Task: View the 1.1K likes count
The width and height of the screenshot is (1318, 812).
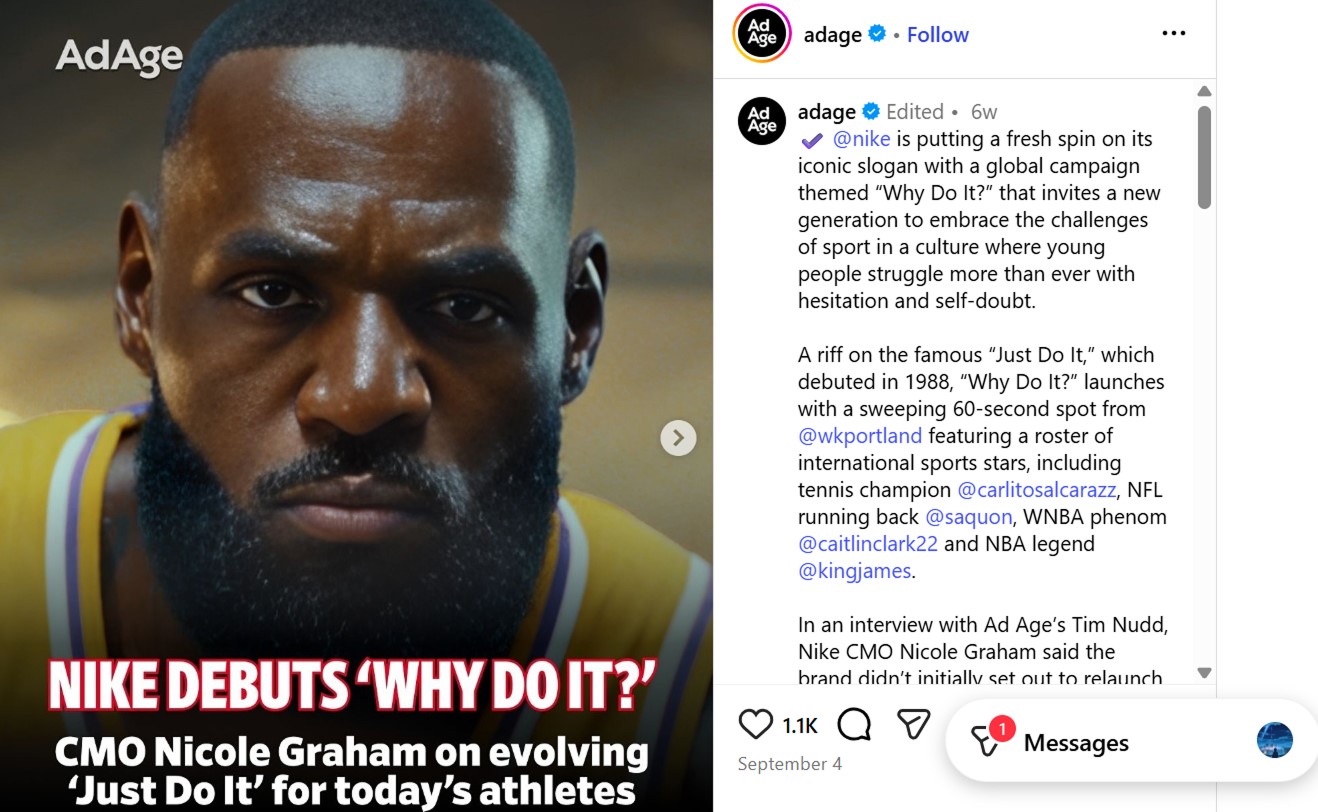Action: coord(800,726)
